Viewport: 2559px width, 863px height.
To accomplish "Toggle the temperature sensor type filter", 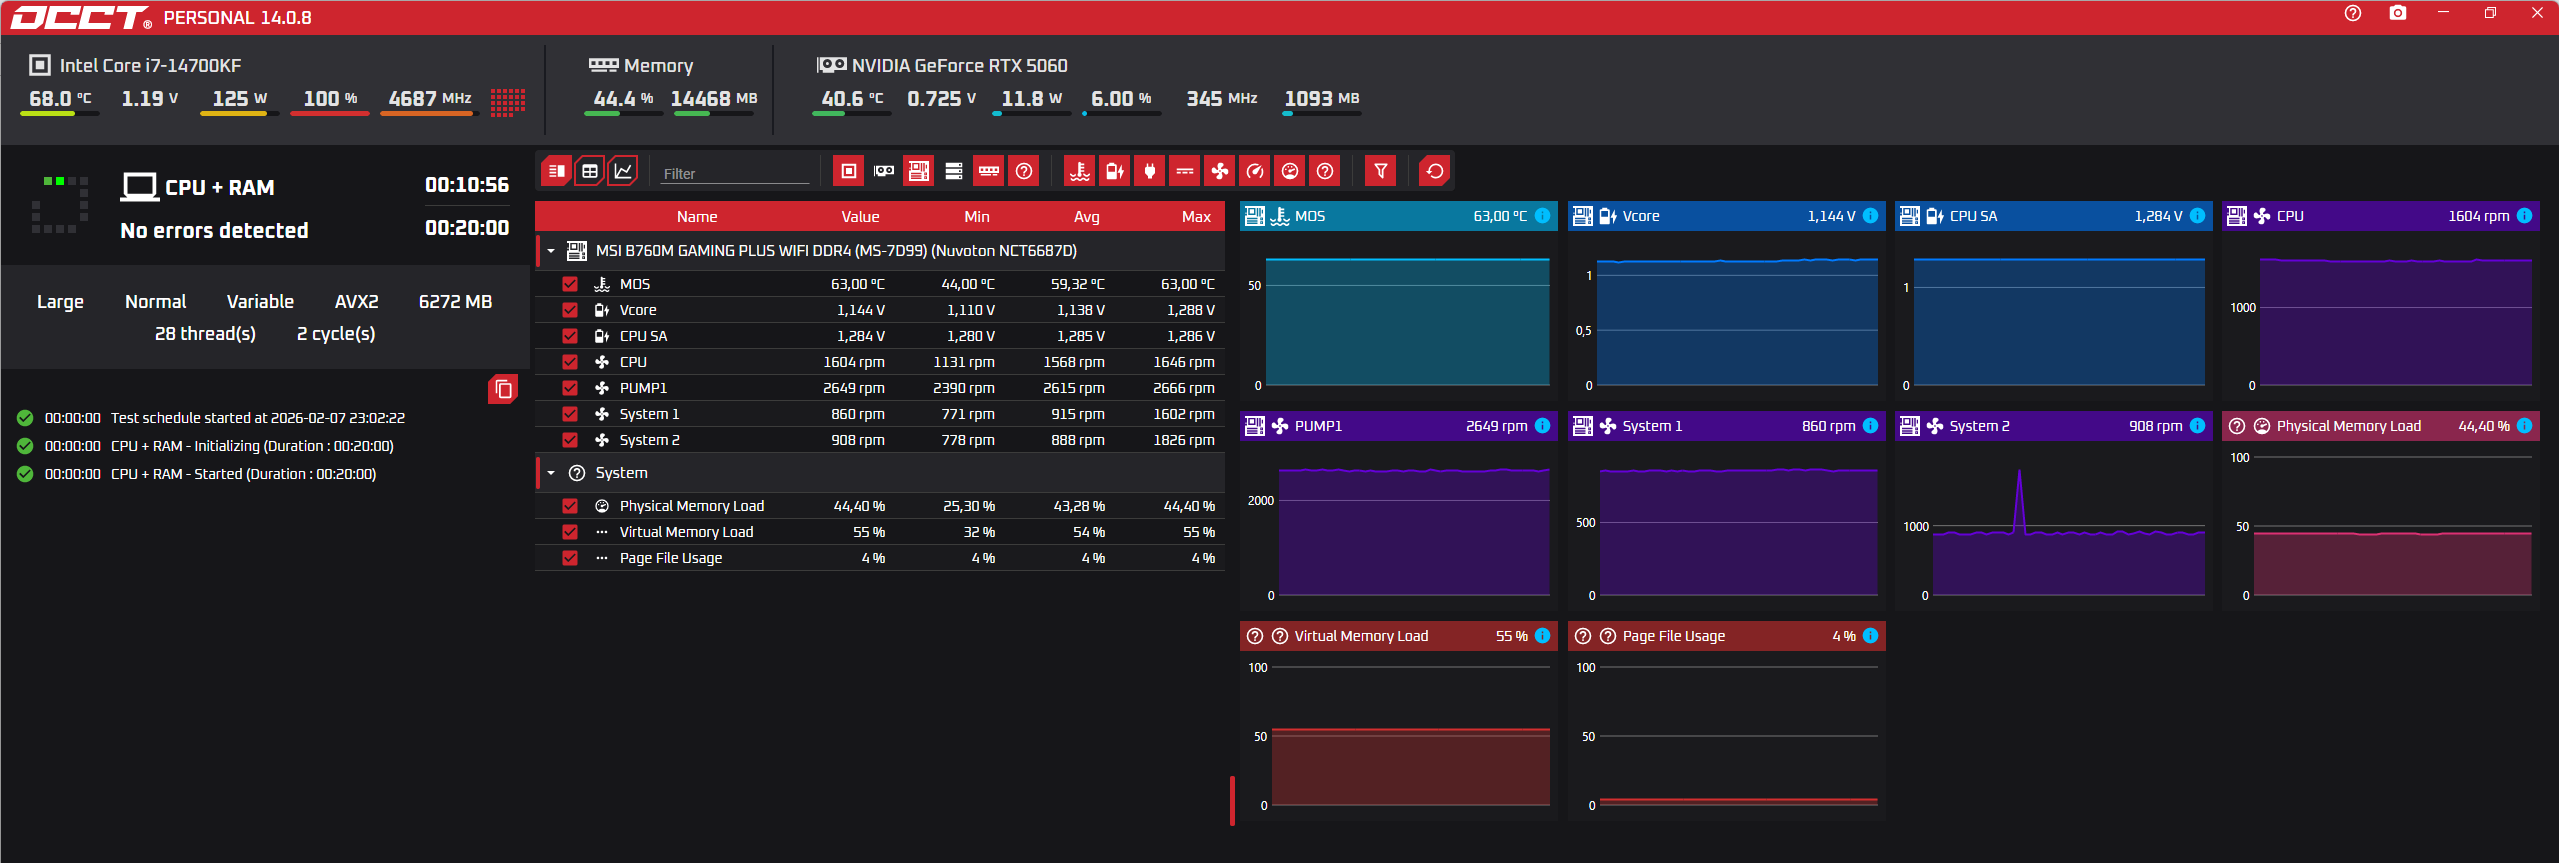I will [x=1080, y=171].
